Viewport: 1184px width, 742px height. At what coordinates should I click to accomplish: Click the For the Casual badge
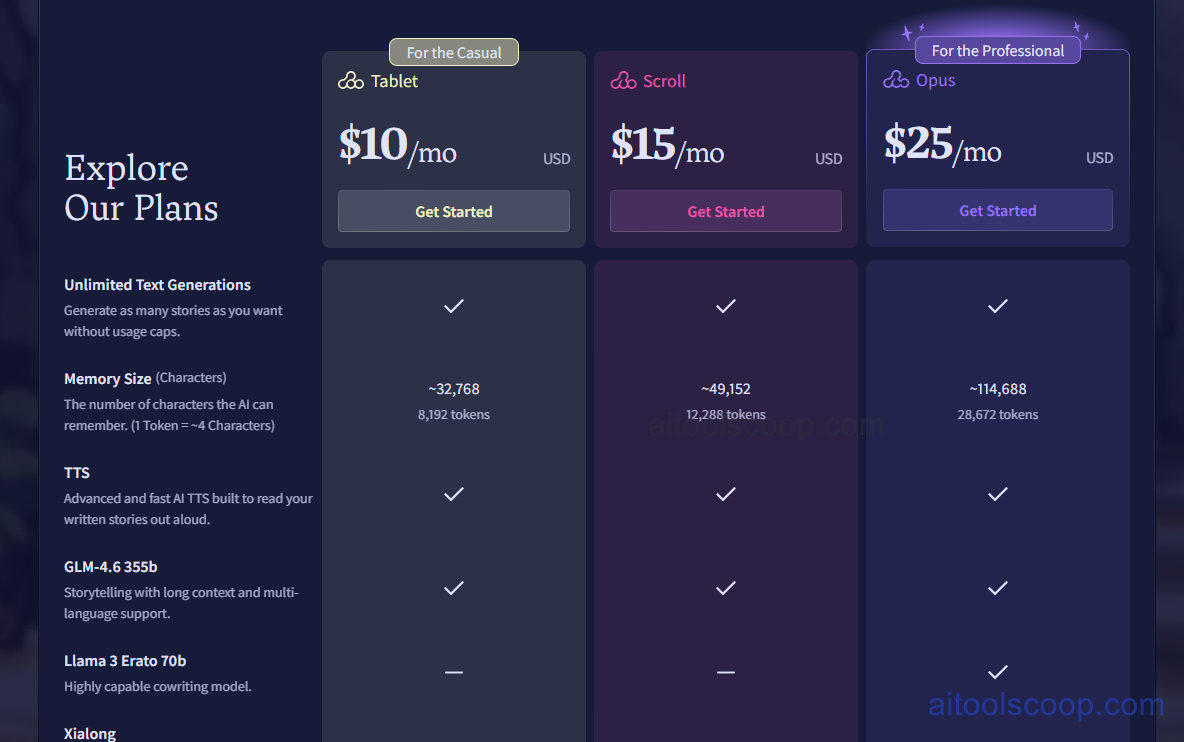coord(454,51)
